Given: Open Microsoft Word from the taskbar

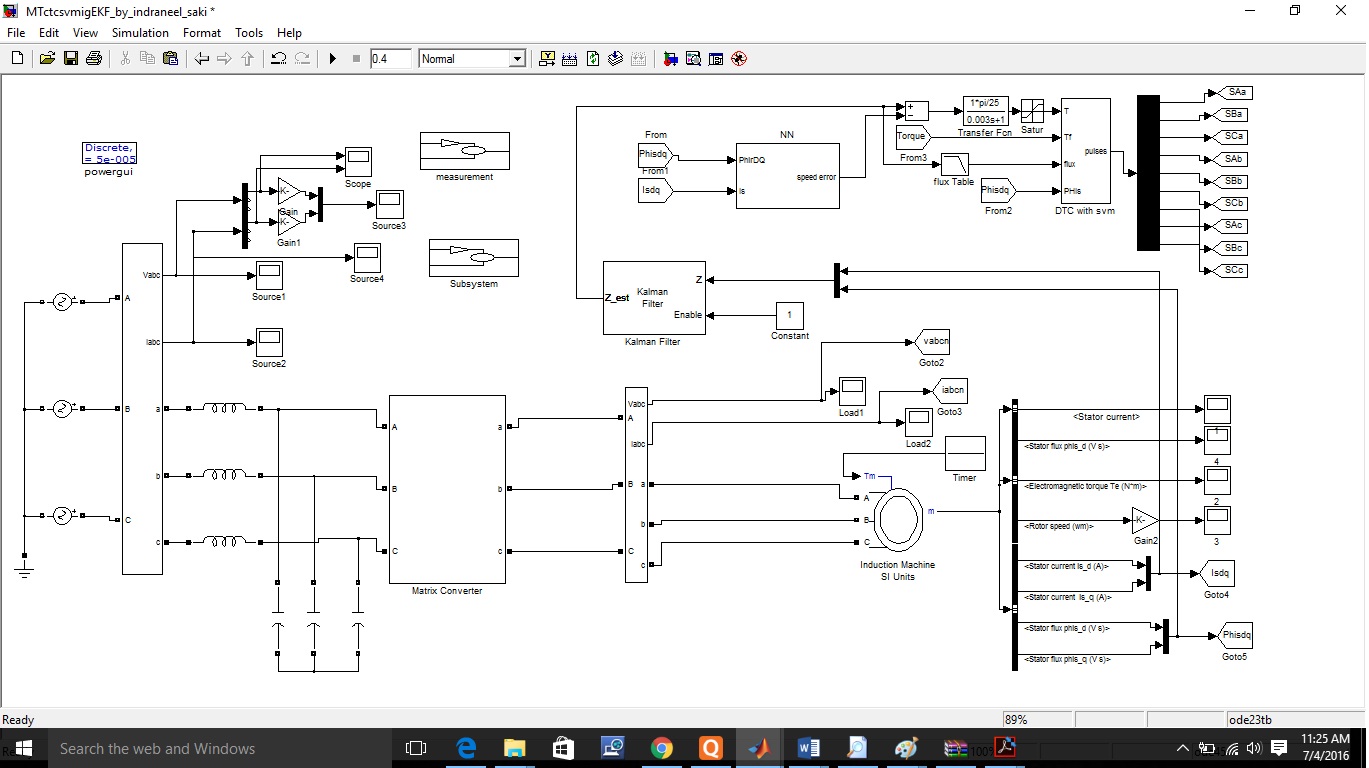Looking at the screenshot, I should coord(808,748).
